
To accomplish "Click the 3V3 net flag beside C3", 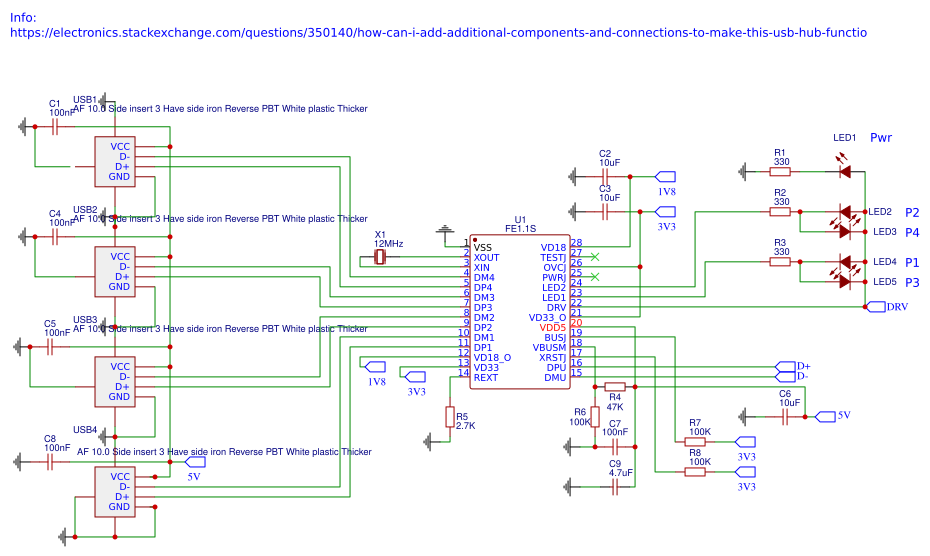I will coord(665,212).
